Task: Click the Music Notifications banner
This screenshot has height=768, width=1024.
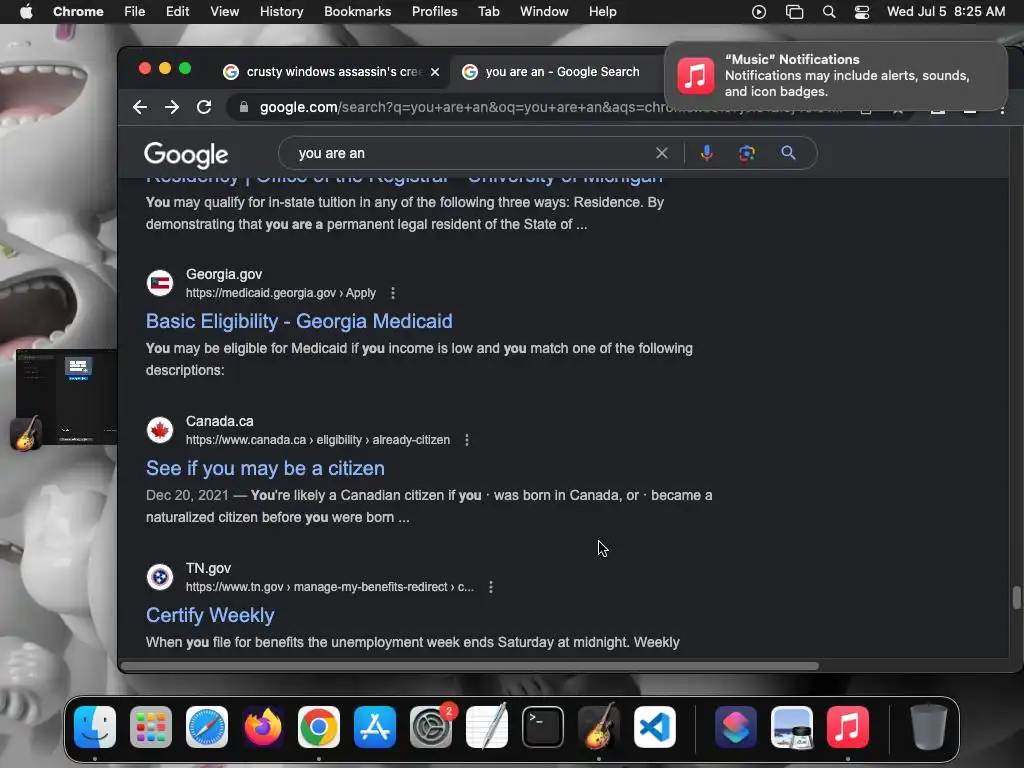Action: pyautogui.click(x=836, y=76)
